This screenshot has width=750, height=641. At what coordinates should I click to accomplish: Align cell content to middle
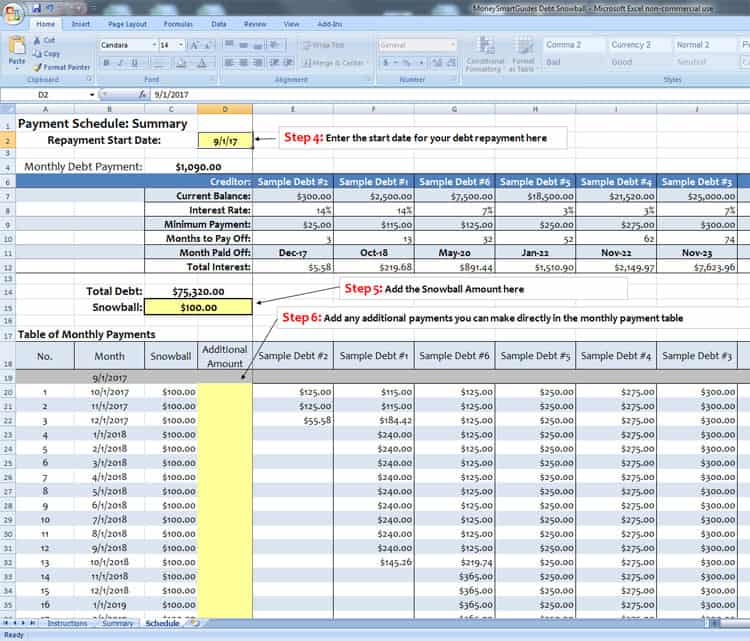243,45
